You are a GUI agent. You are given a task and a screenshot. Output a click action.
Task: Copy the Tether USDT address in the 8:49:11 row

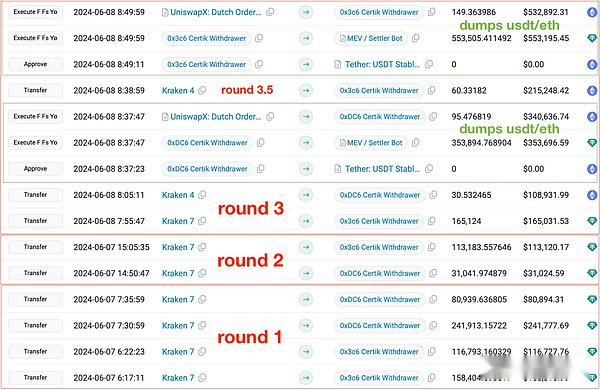coord(429,64)
